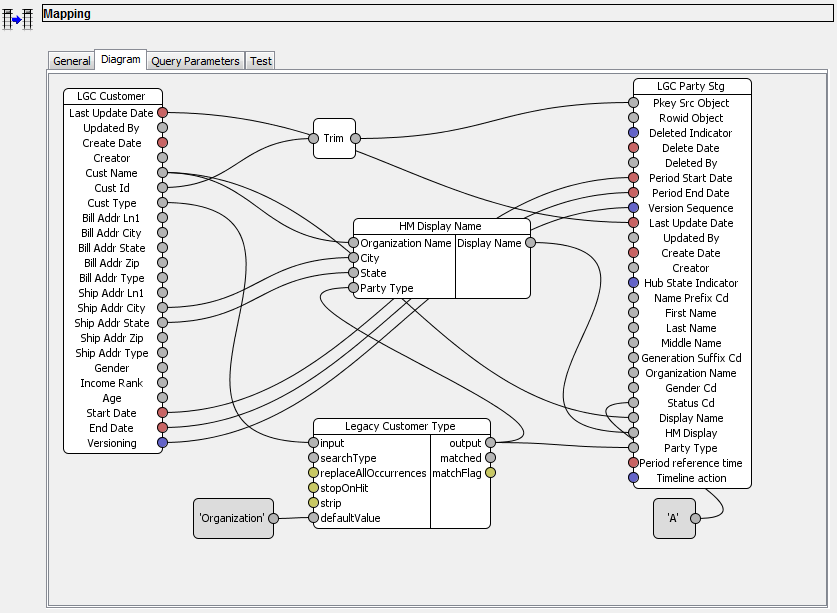Switch to the Query Parameters tab
The image size is (837, 613).
(x=196, y=60)
